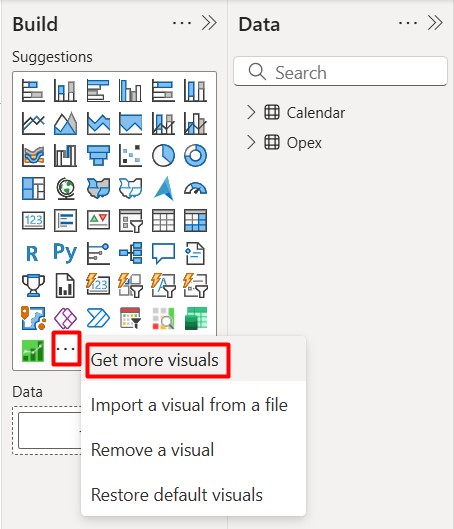The height and width of the screenshot is (529, 454).
Task: Select the 100% stacked bar chart visual
Action: pyautogui.click(x=163, y=90)
